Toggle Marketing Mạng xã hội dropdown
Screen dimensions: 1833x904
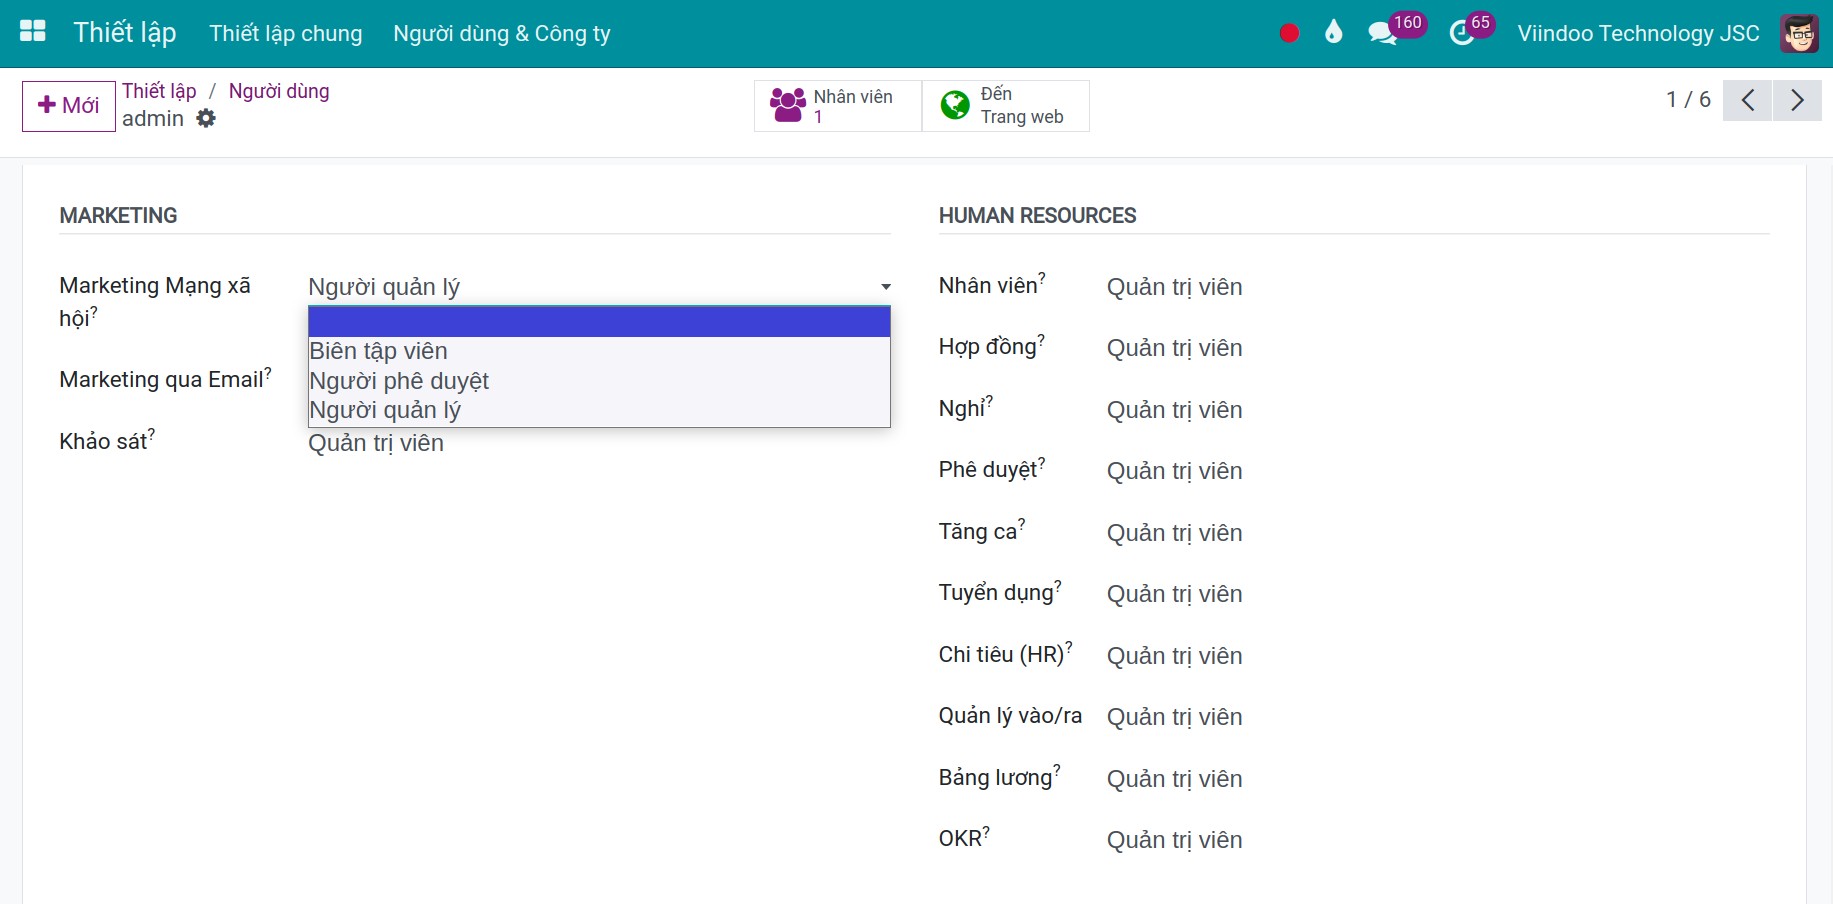pyautogui.click(x=599, y=287)
